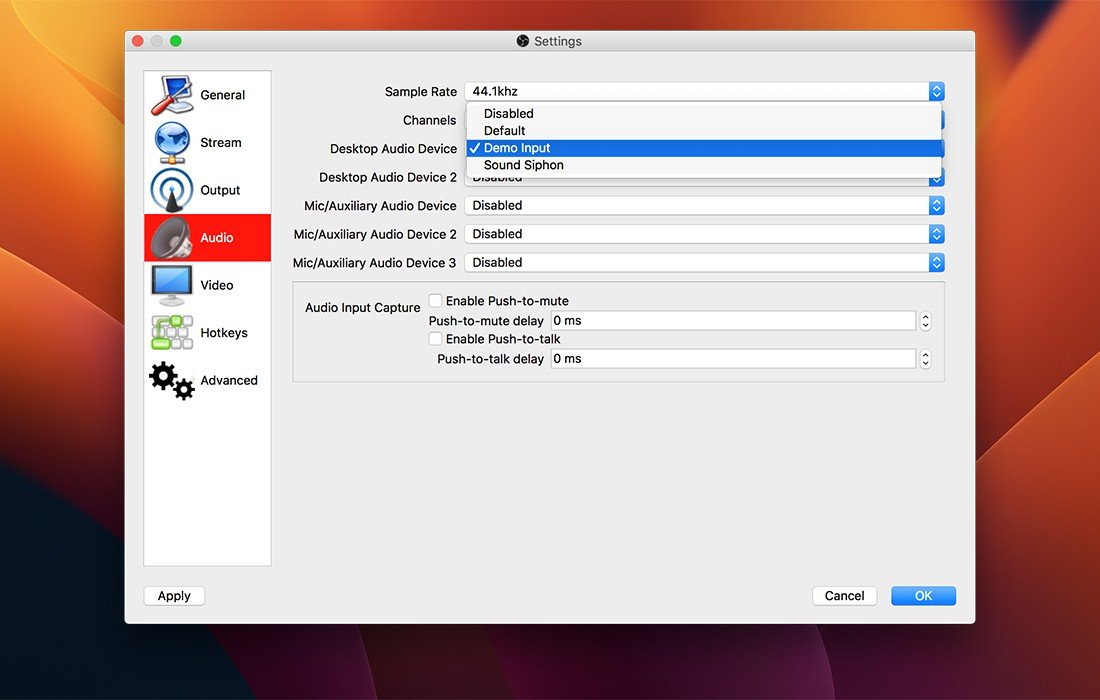Screen dimensions: 1100x700
Task: Click OBS logo in title bar
Action: 522,41
